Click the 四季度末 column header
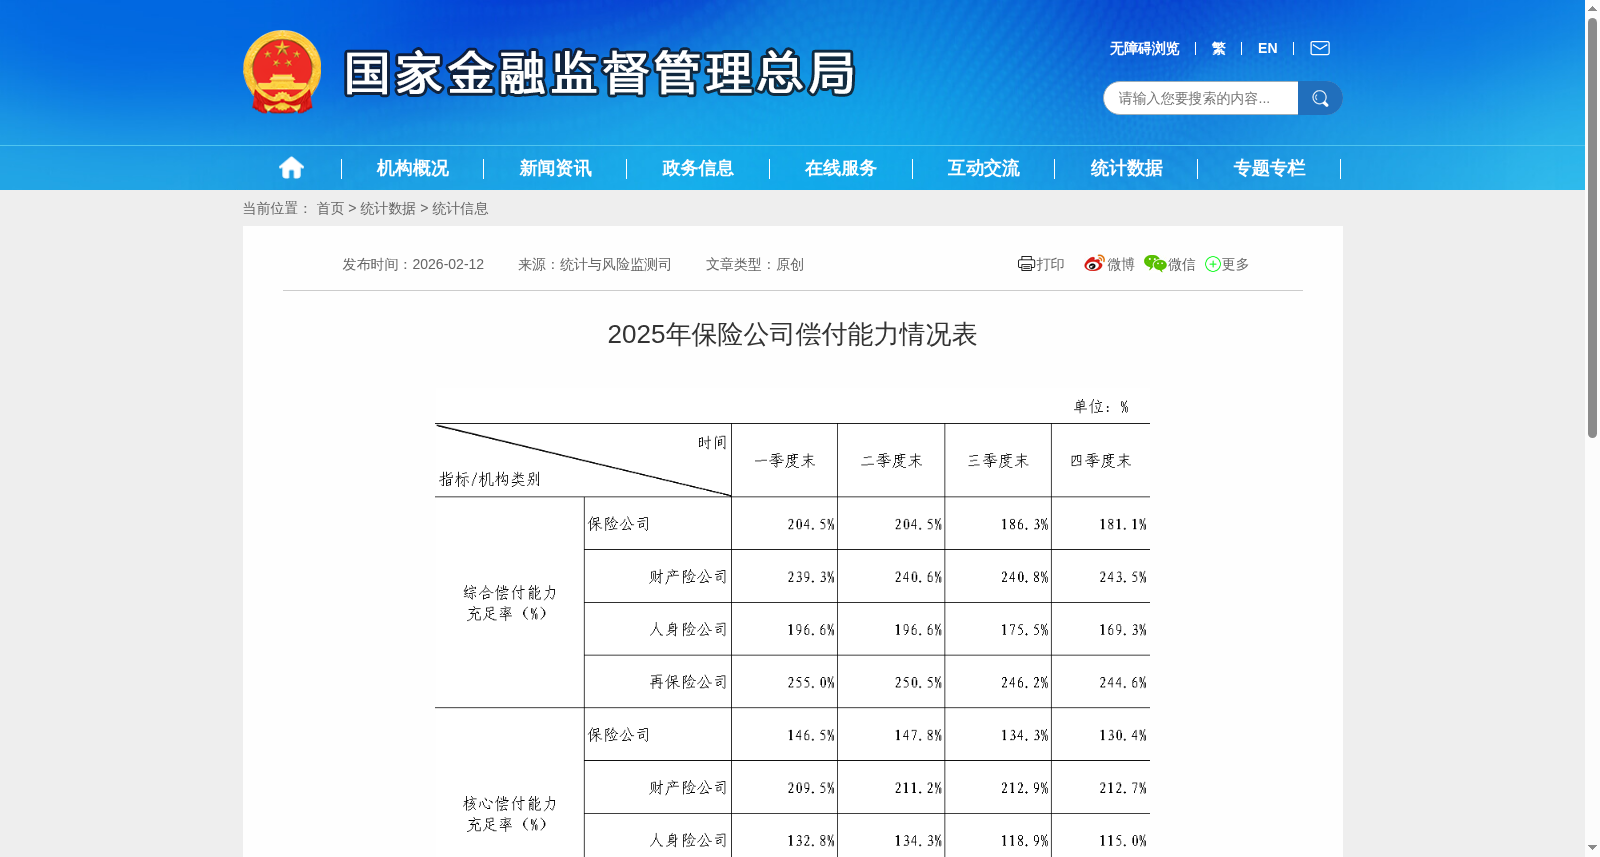1600x857 pixels. [x=1100, y=461]
